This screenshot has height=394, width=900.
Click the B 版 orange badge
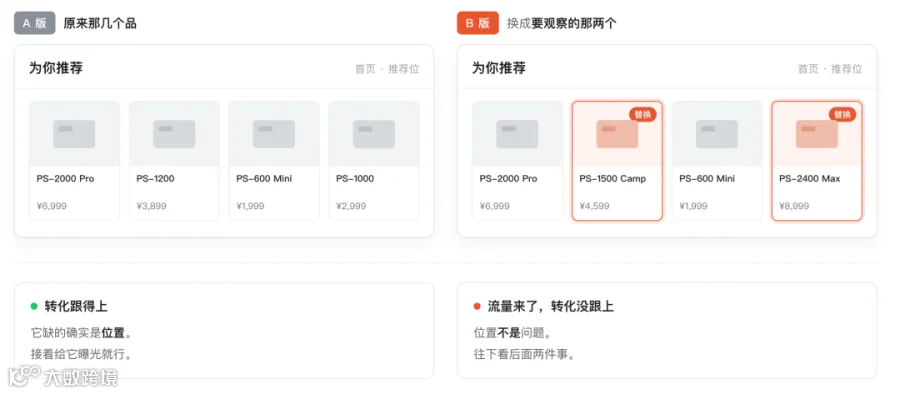tap(478, 24)
